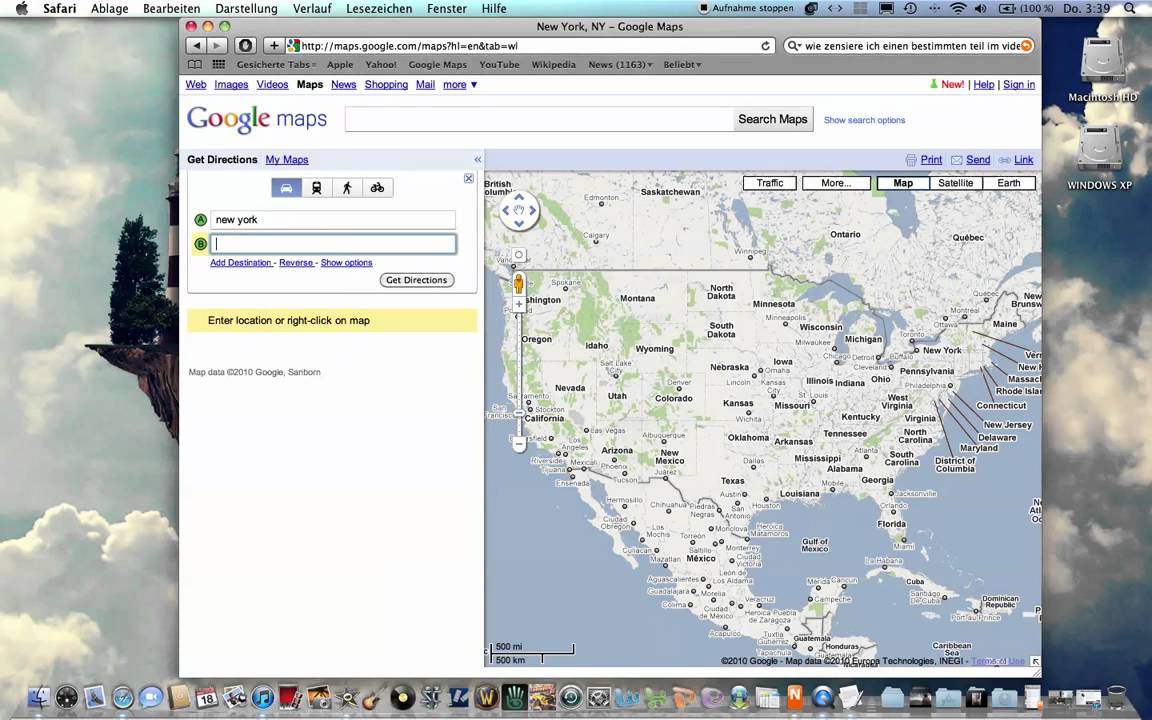This screenshot has height=720, width=1152.
Task: Click the volume menu bar icon
Action: click(980, 9)
